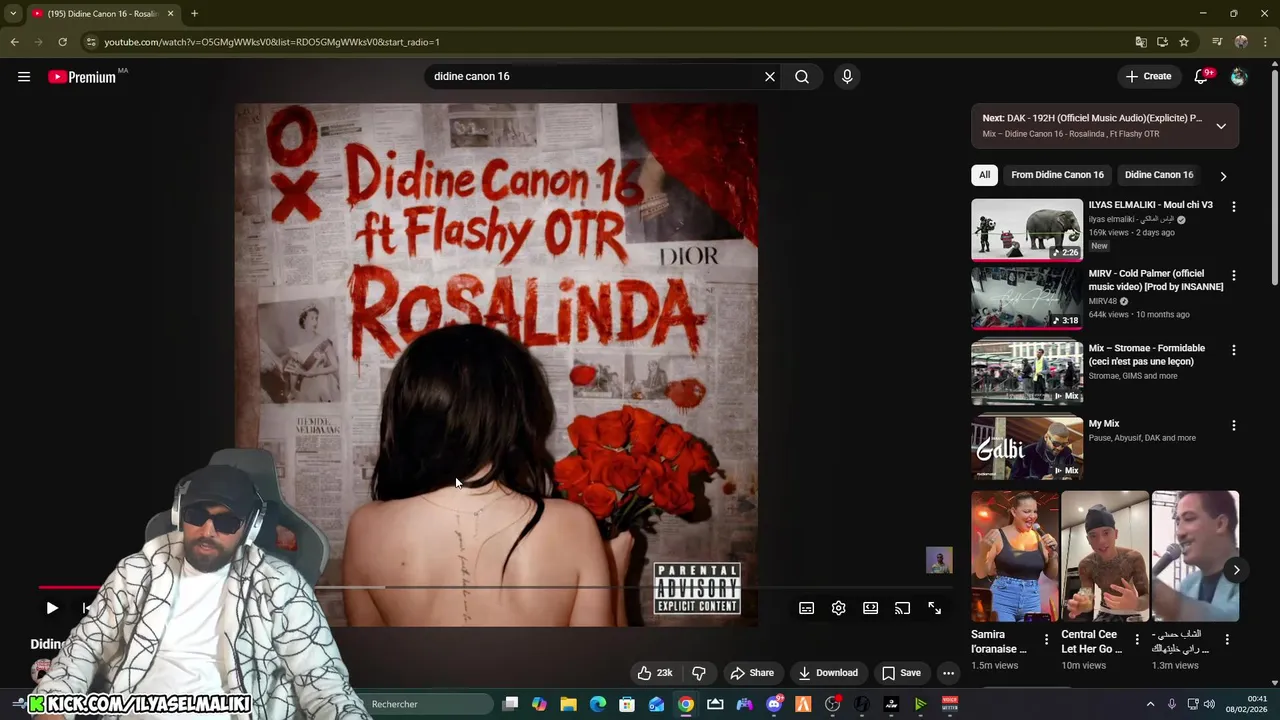This screenshot has height=720, width=1280.
Task: Open the video player settings gear
Action: point(839,608)
